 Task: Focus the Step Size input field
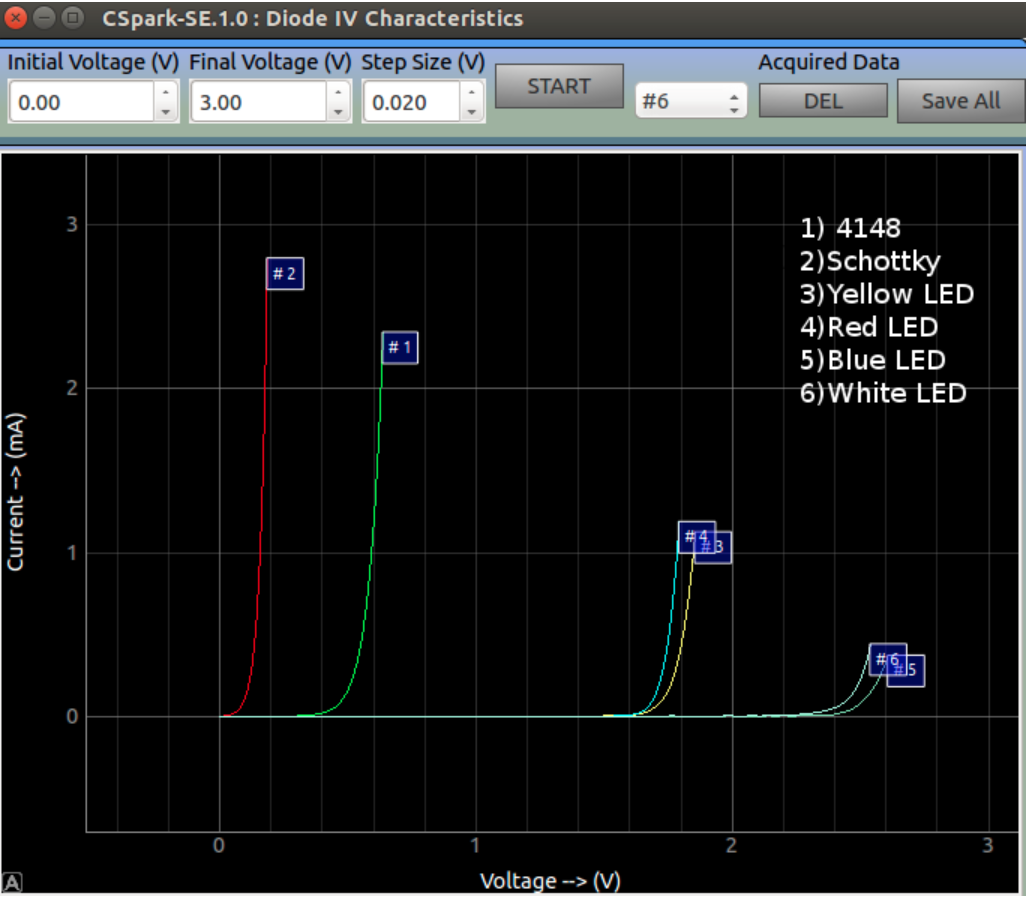[411, 102]
